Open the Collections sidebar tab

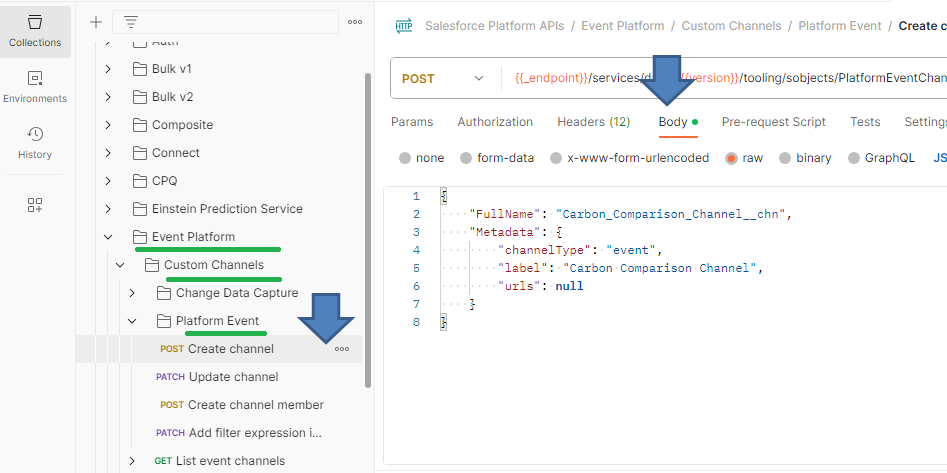coord(35,32)
